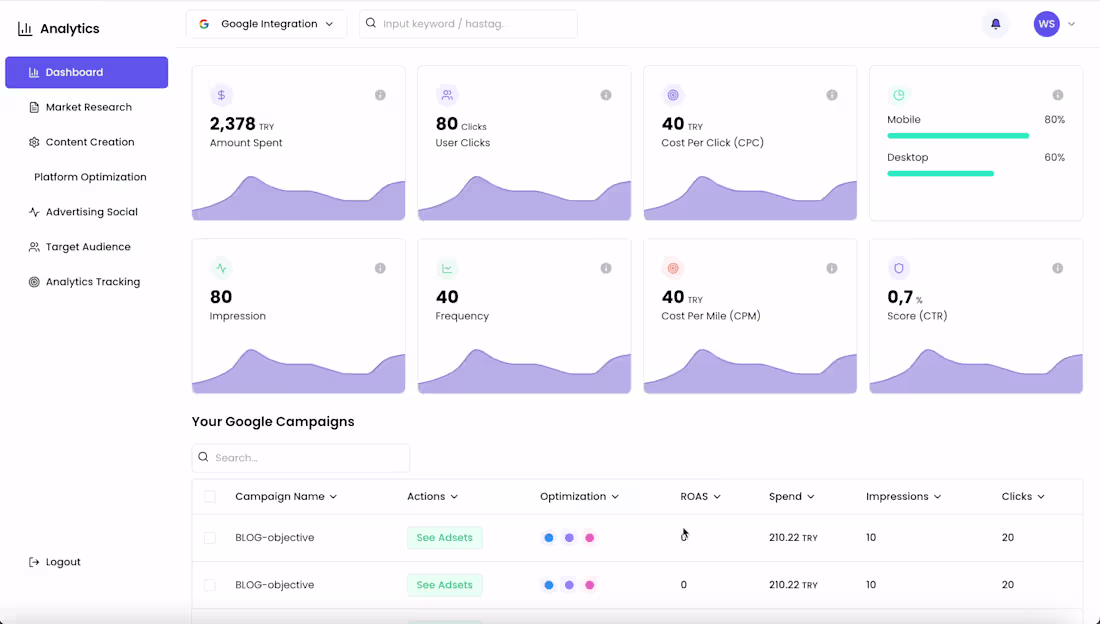Image resolution: width=1100 pixels, height=624 pixels.
Task: Select Platform Optimization from the sidebar
Action: point(92,177)
